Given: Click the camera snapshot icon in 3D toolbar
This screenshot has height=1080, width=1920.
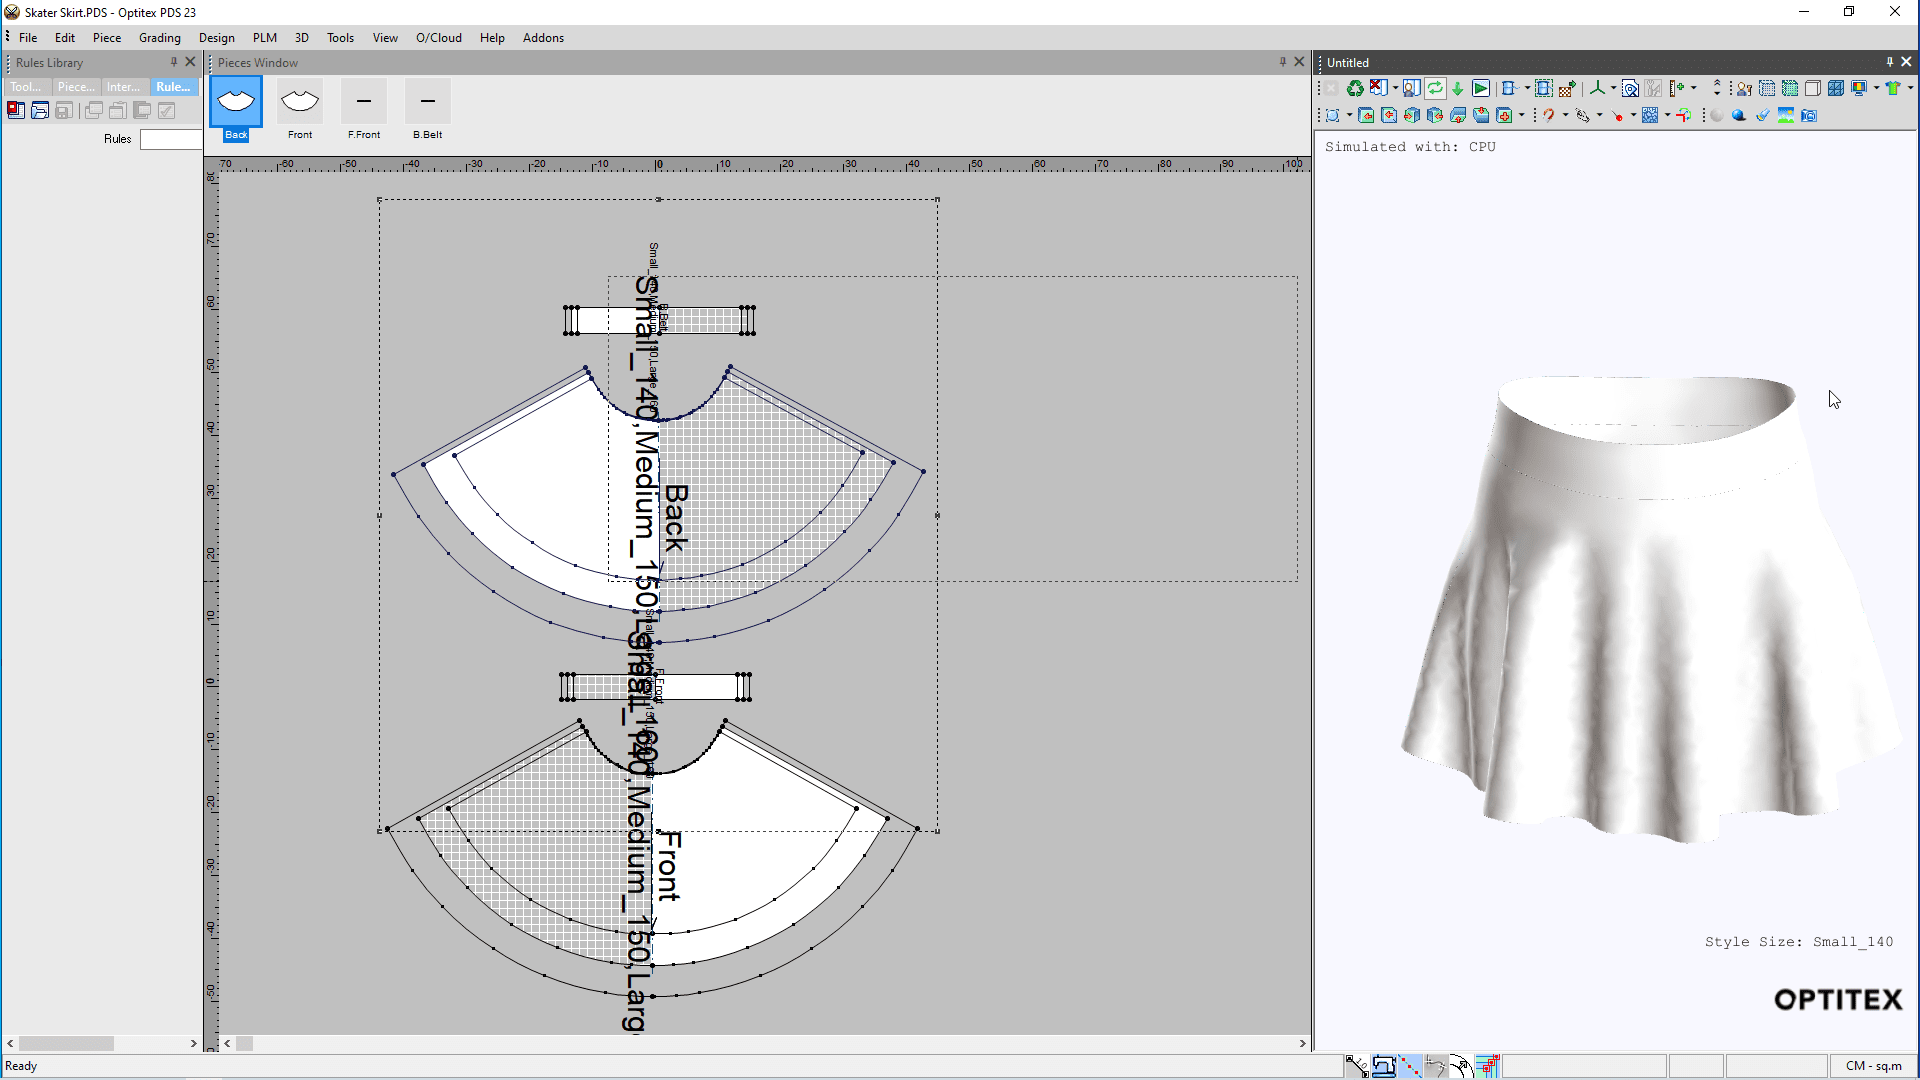Looking at the screenshot, I should [x=1809, y=116].
